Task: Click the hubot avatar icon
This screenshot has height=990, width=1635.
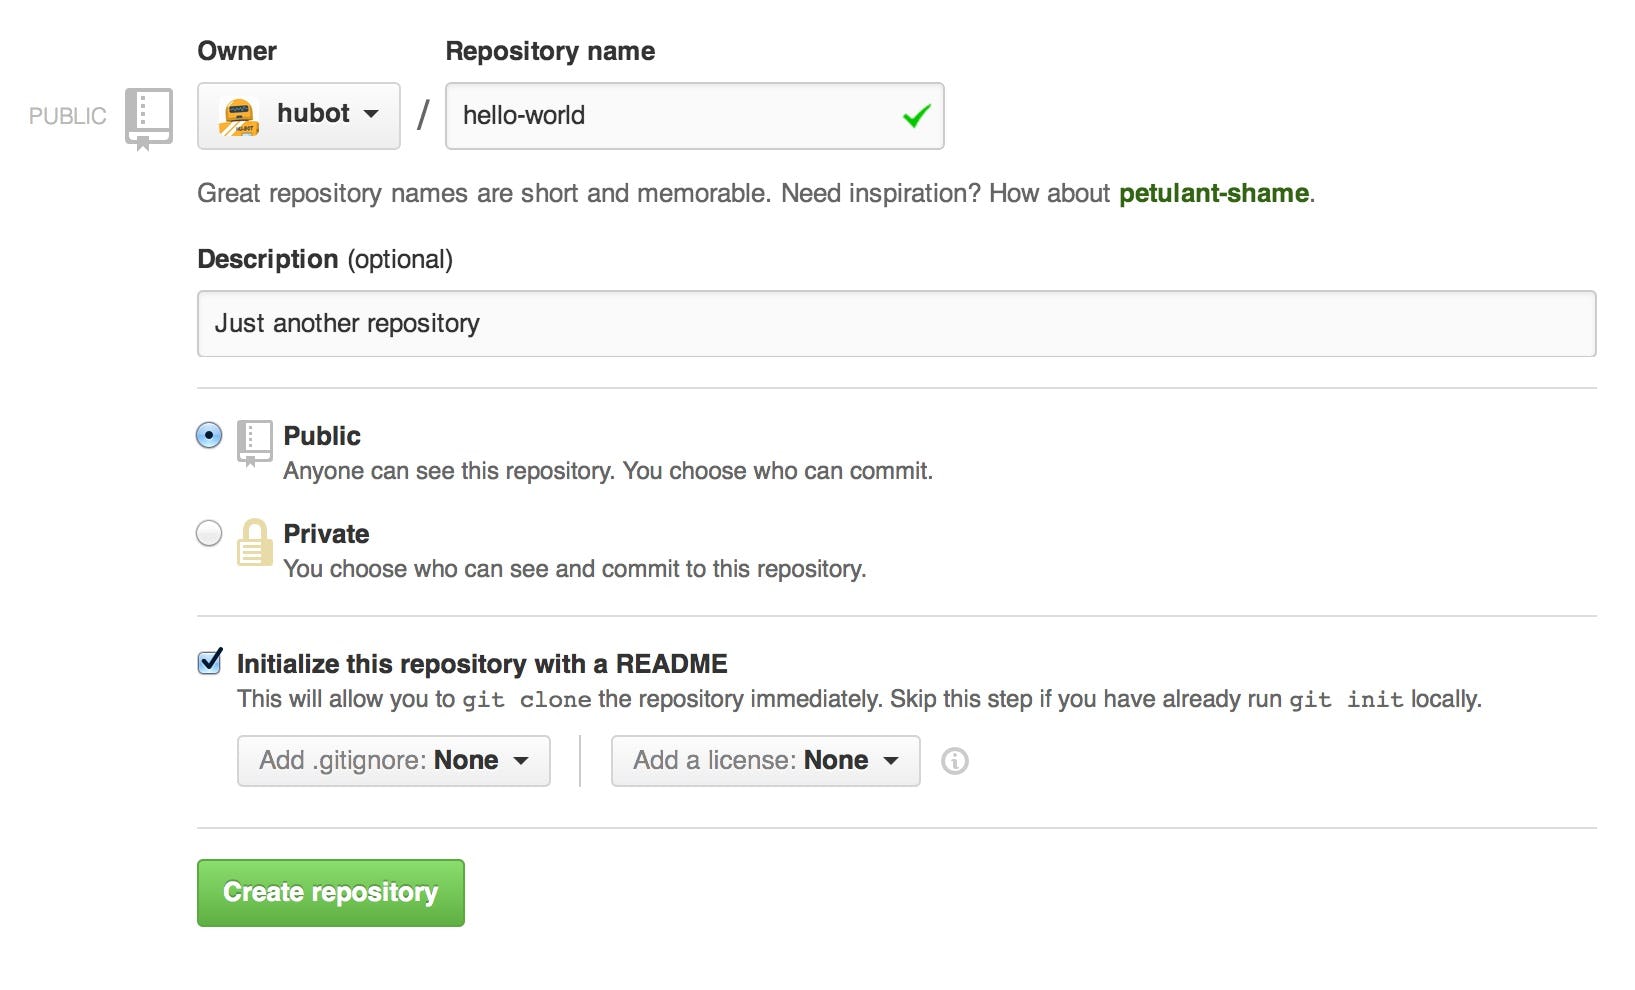Action: pos(239,114)
